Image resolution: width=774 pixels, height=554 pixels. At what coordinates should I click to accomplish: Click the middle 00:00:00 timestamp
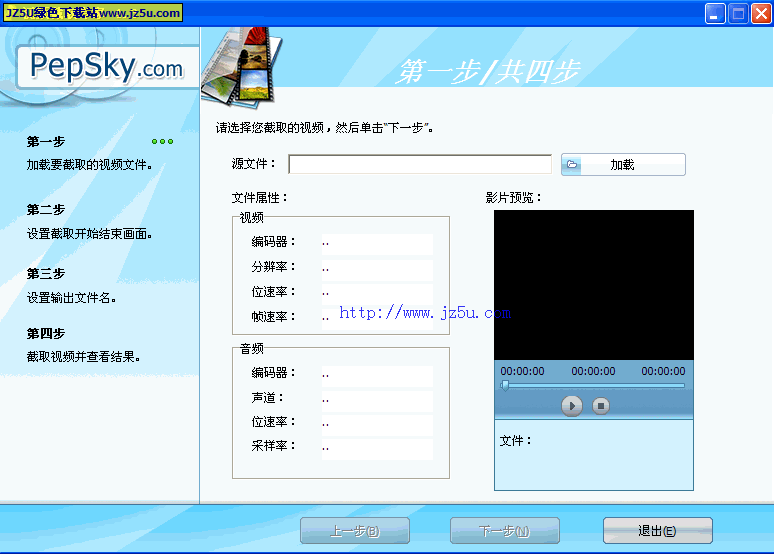click(593, 371)
